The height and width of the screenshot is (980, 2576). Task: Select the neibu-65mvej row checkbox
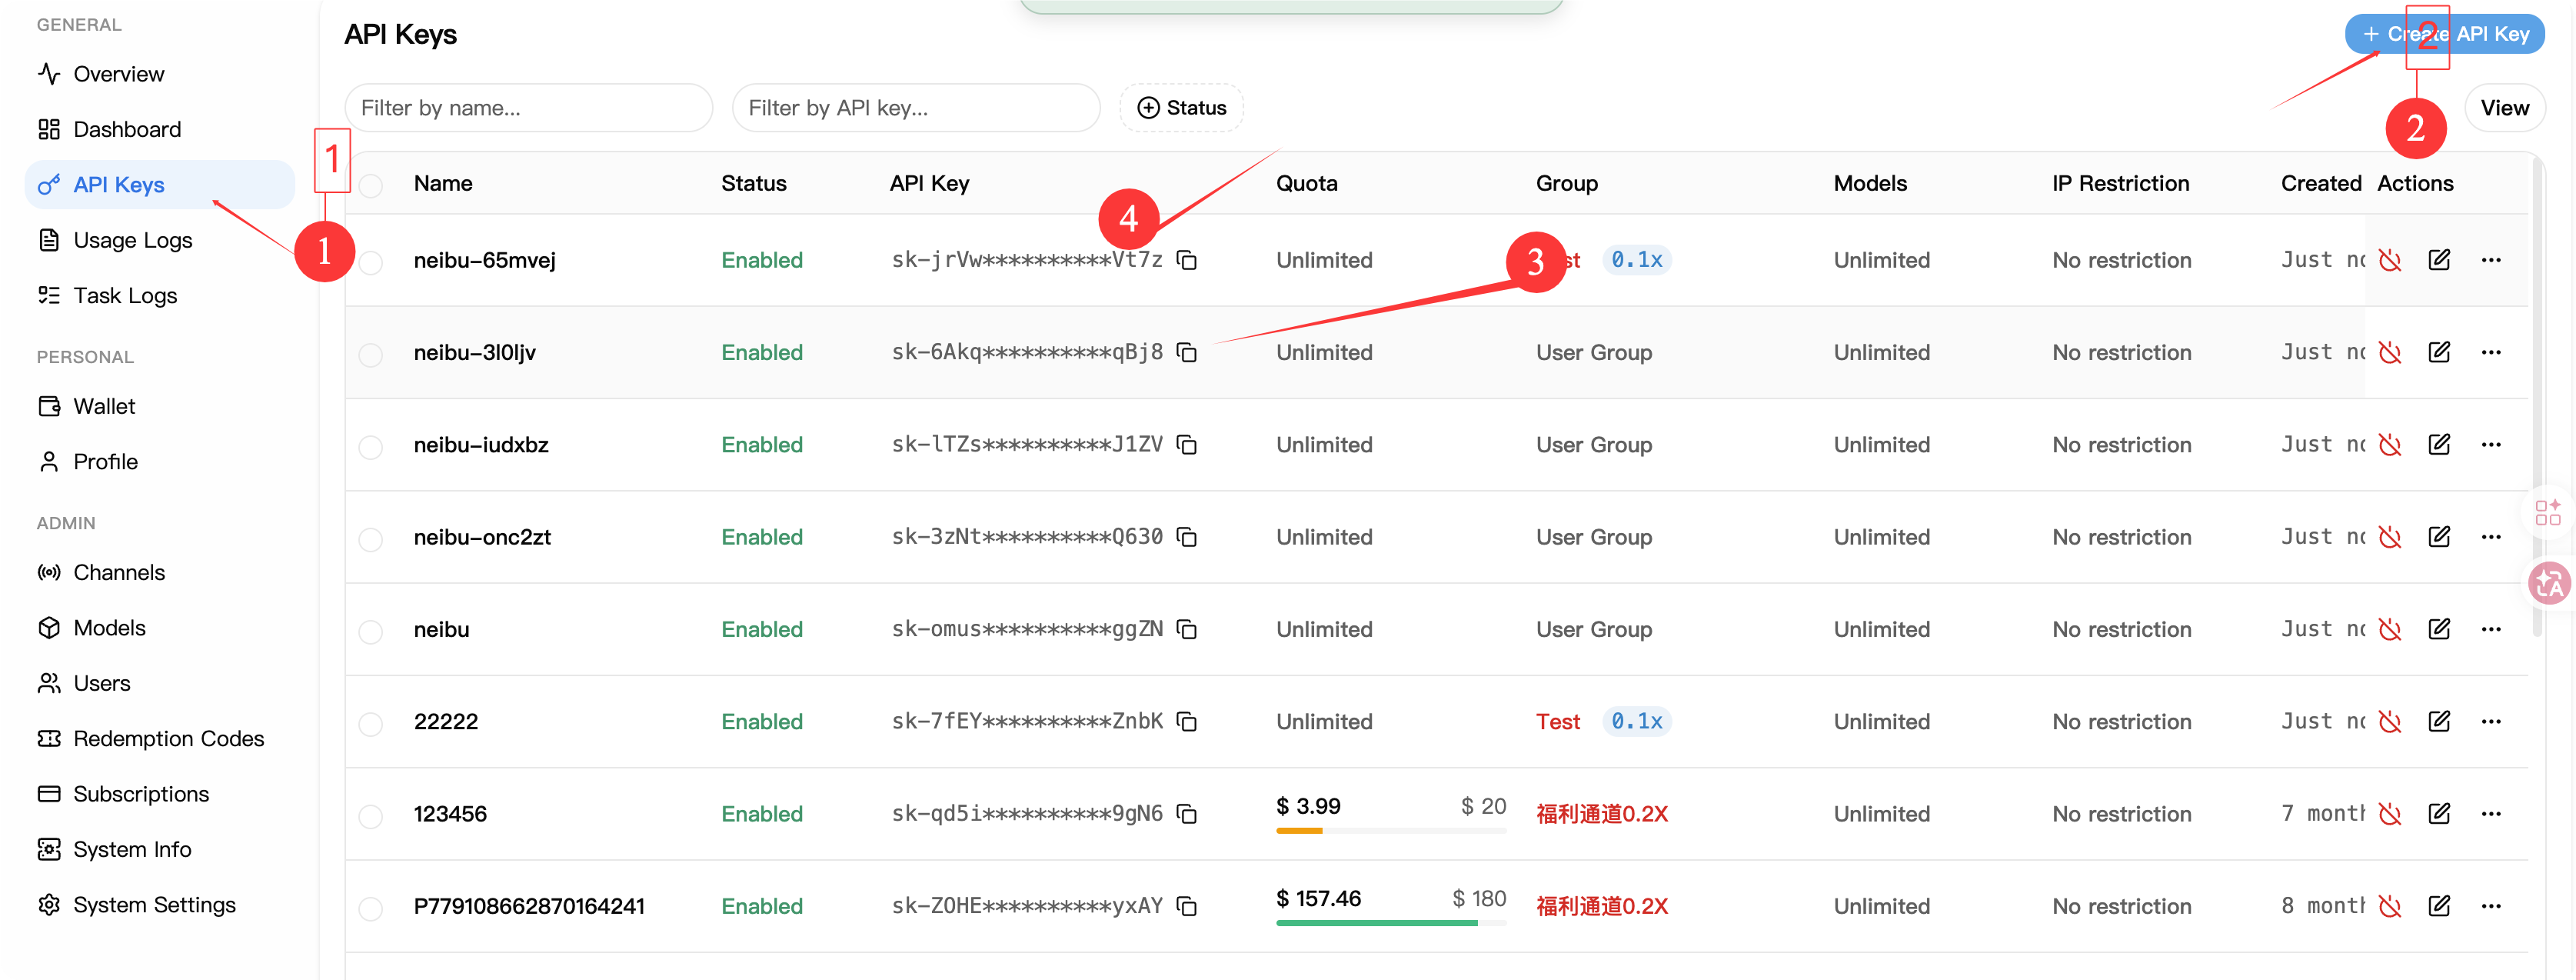click(x=371, y=262)
